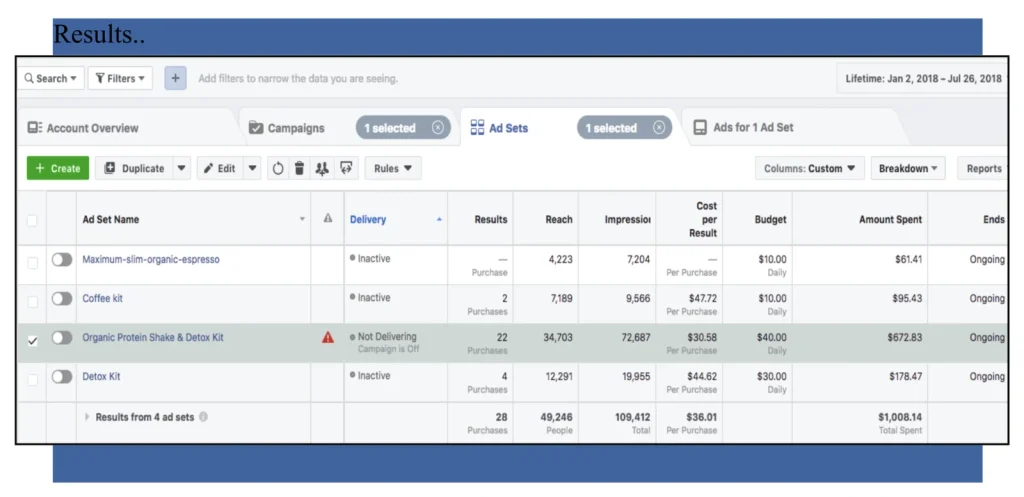Click the Lifetime date range selector
Viewport: 1024px width, 497px height.
point(921,78)
